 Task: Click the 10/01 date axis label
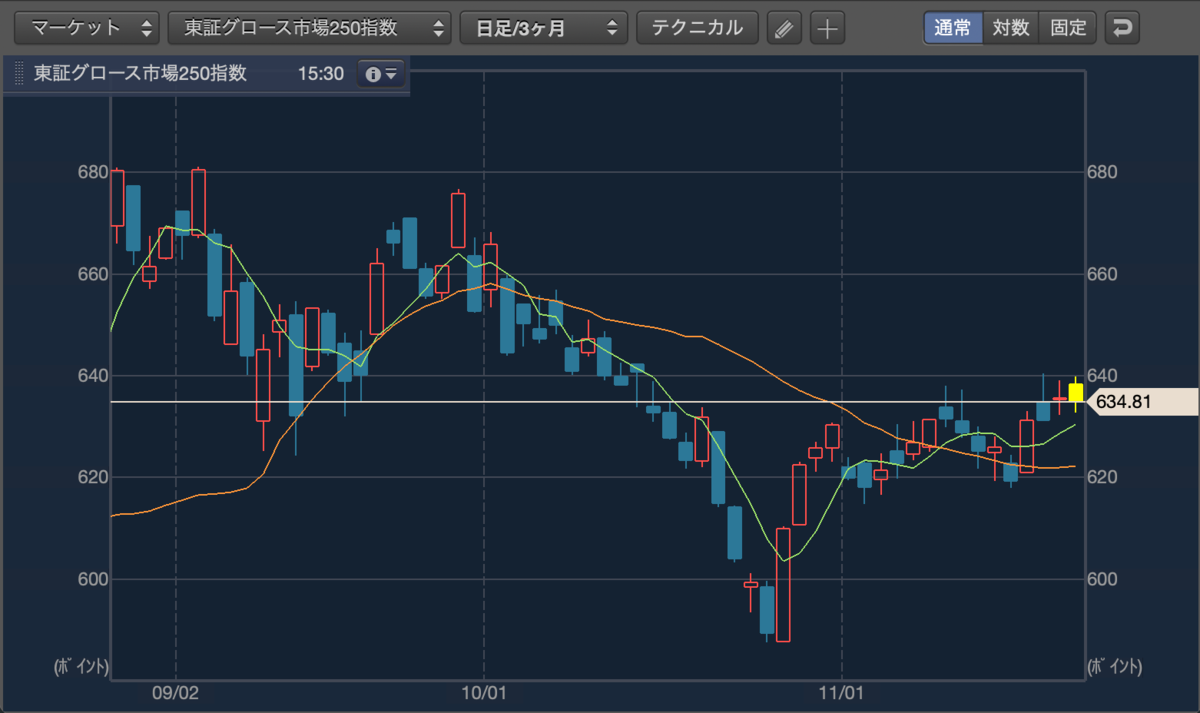click(x=483, y=691)
